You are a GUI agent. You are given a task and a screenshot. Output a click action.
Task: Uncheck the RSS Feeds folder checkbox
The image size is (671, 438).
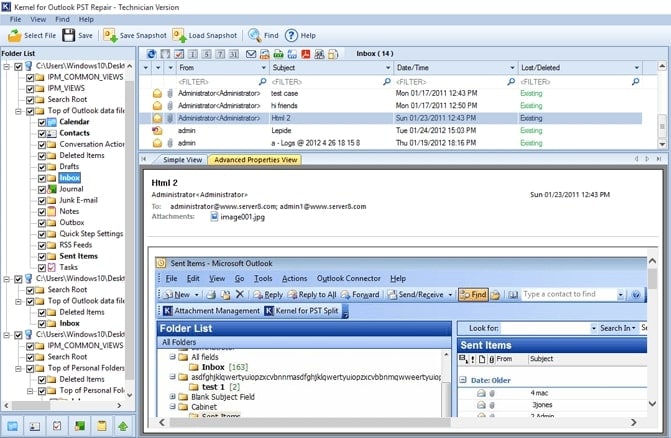click(42, 246)
